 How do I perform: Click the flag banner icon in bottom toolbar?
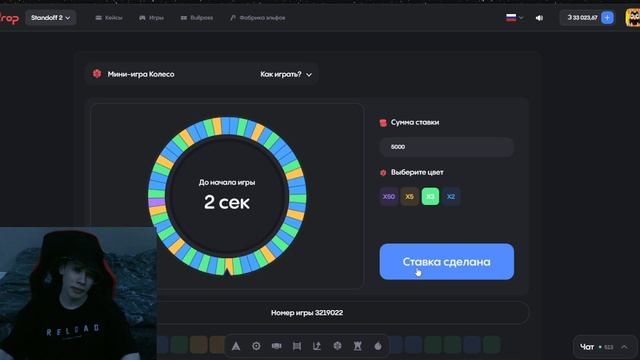(297, 346)
